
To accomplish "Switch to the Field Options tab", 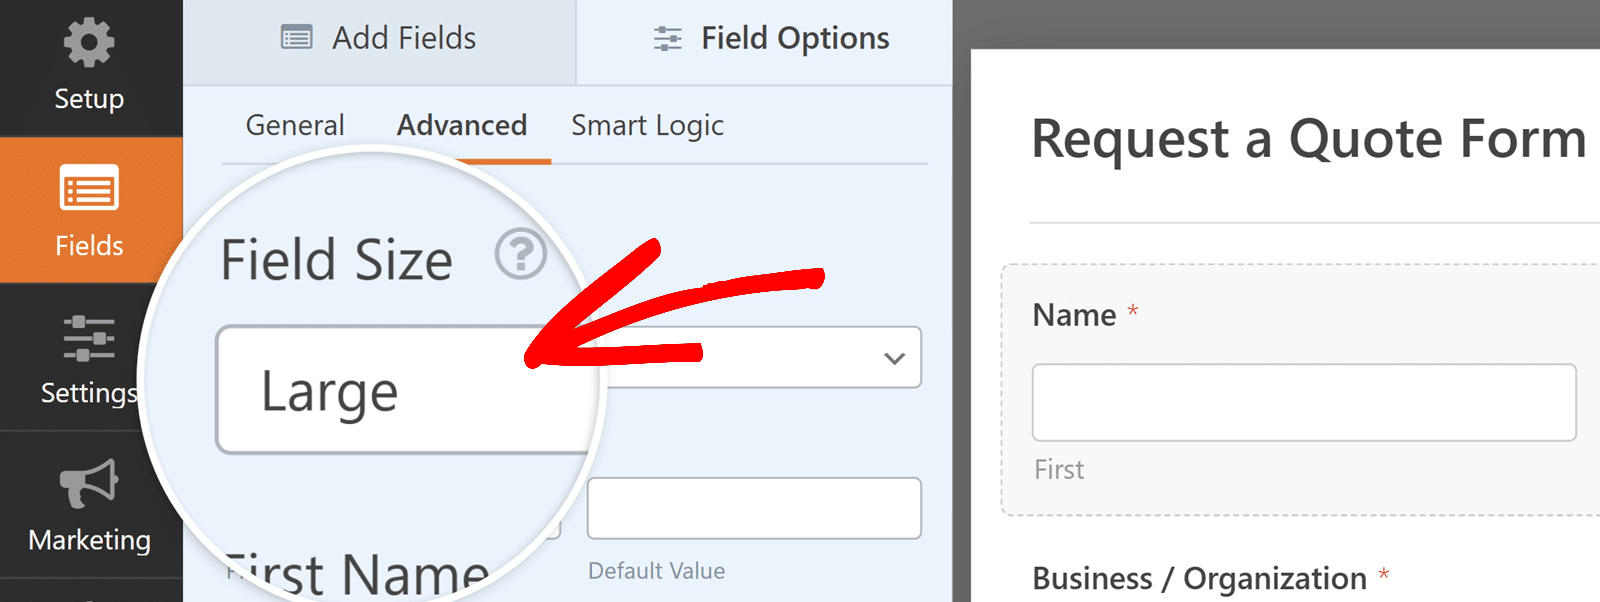I will click(768, 37).
